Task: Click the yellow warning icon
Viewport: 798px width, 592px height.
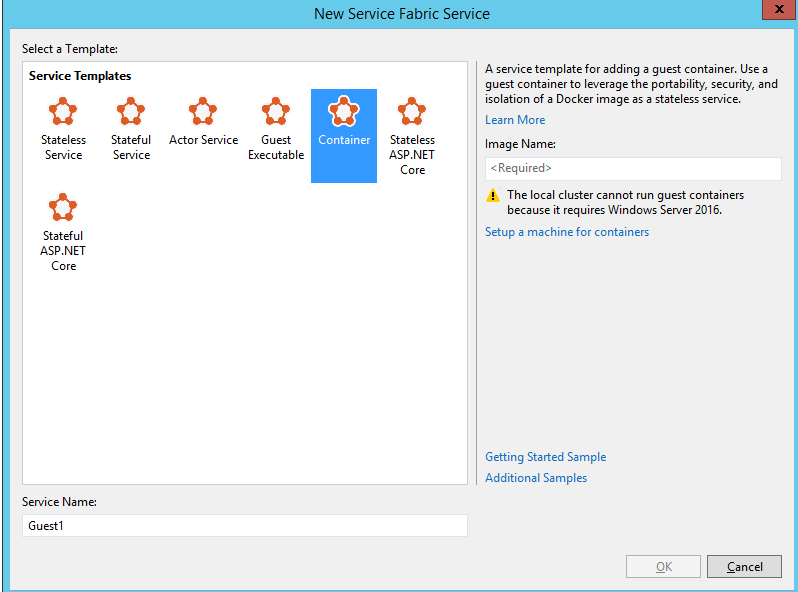Action: 493,195
